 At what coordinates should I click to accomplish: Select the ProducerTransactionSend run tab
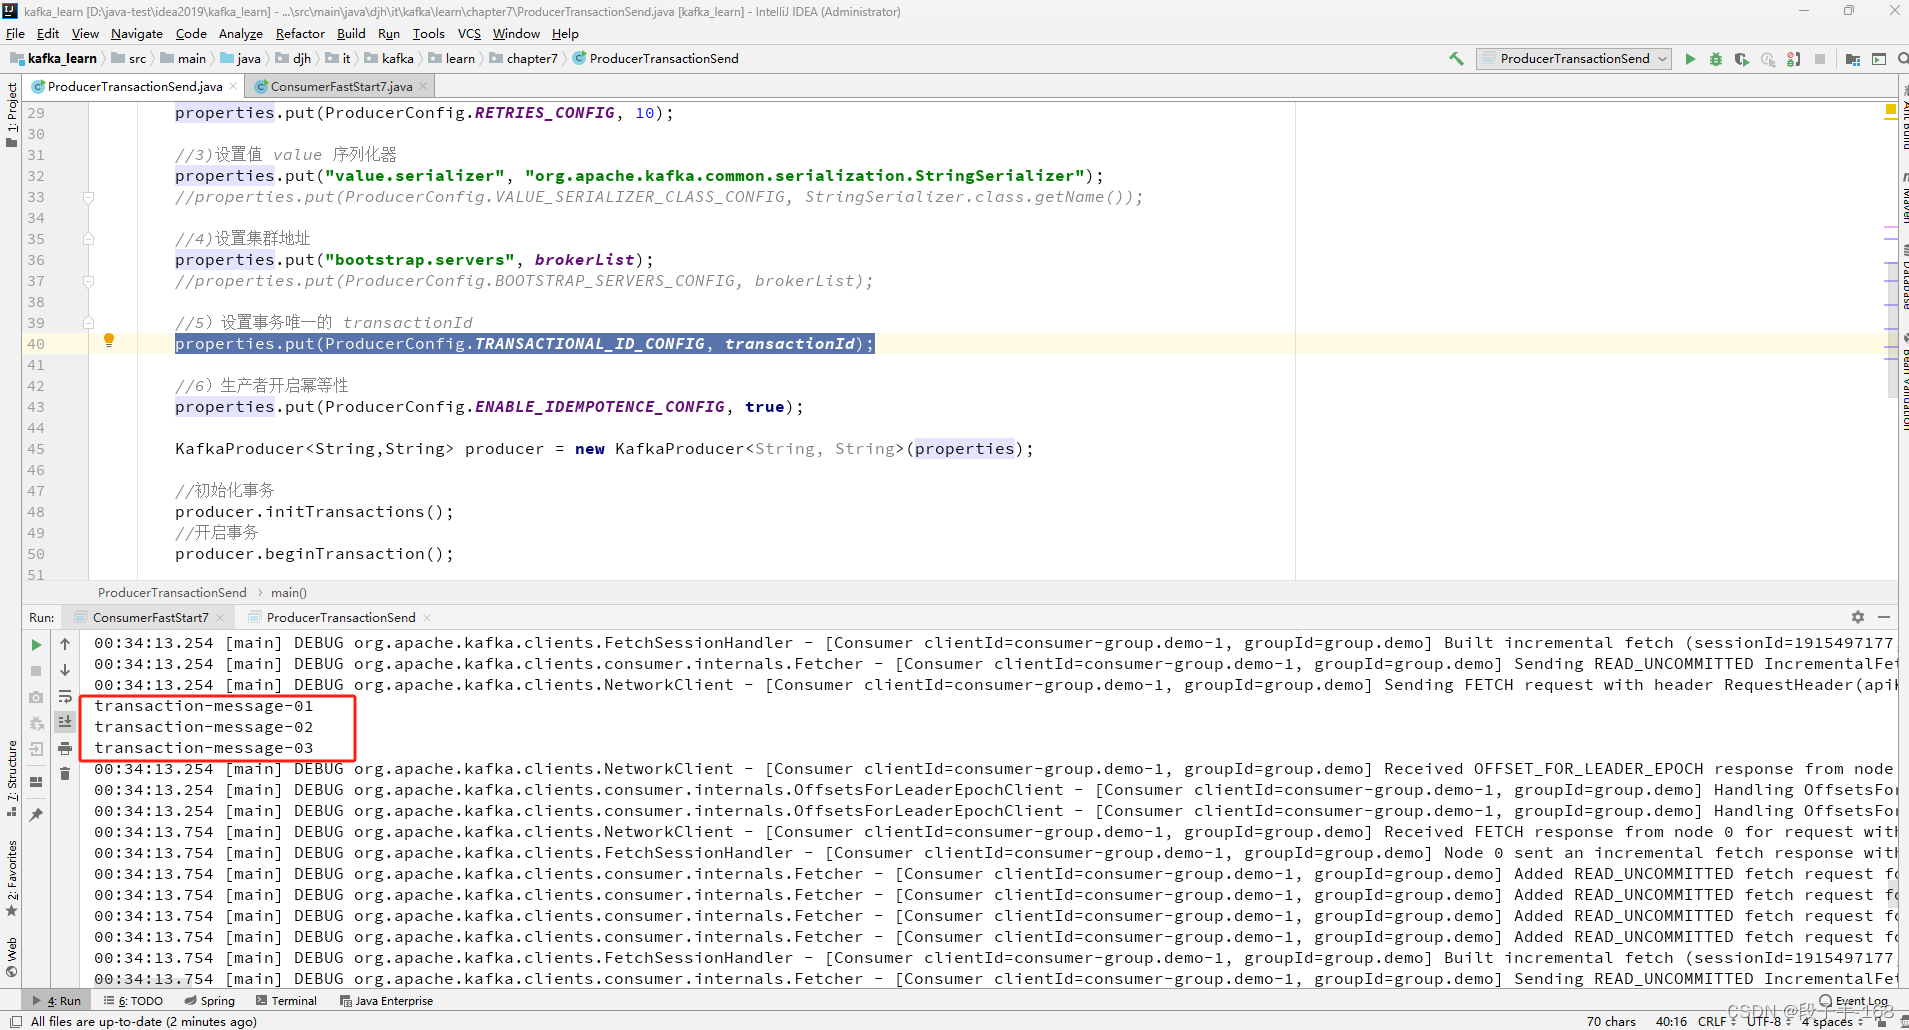coord(340,617)
